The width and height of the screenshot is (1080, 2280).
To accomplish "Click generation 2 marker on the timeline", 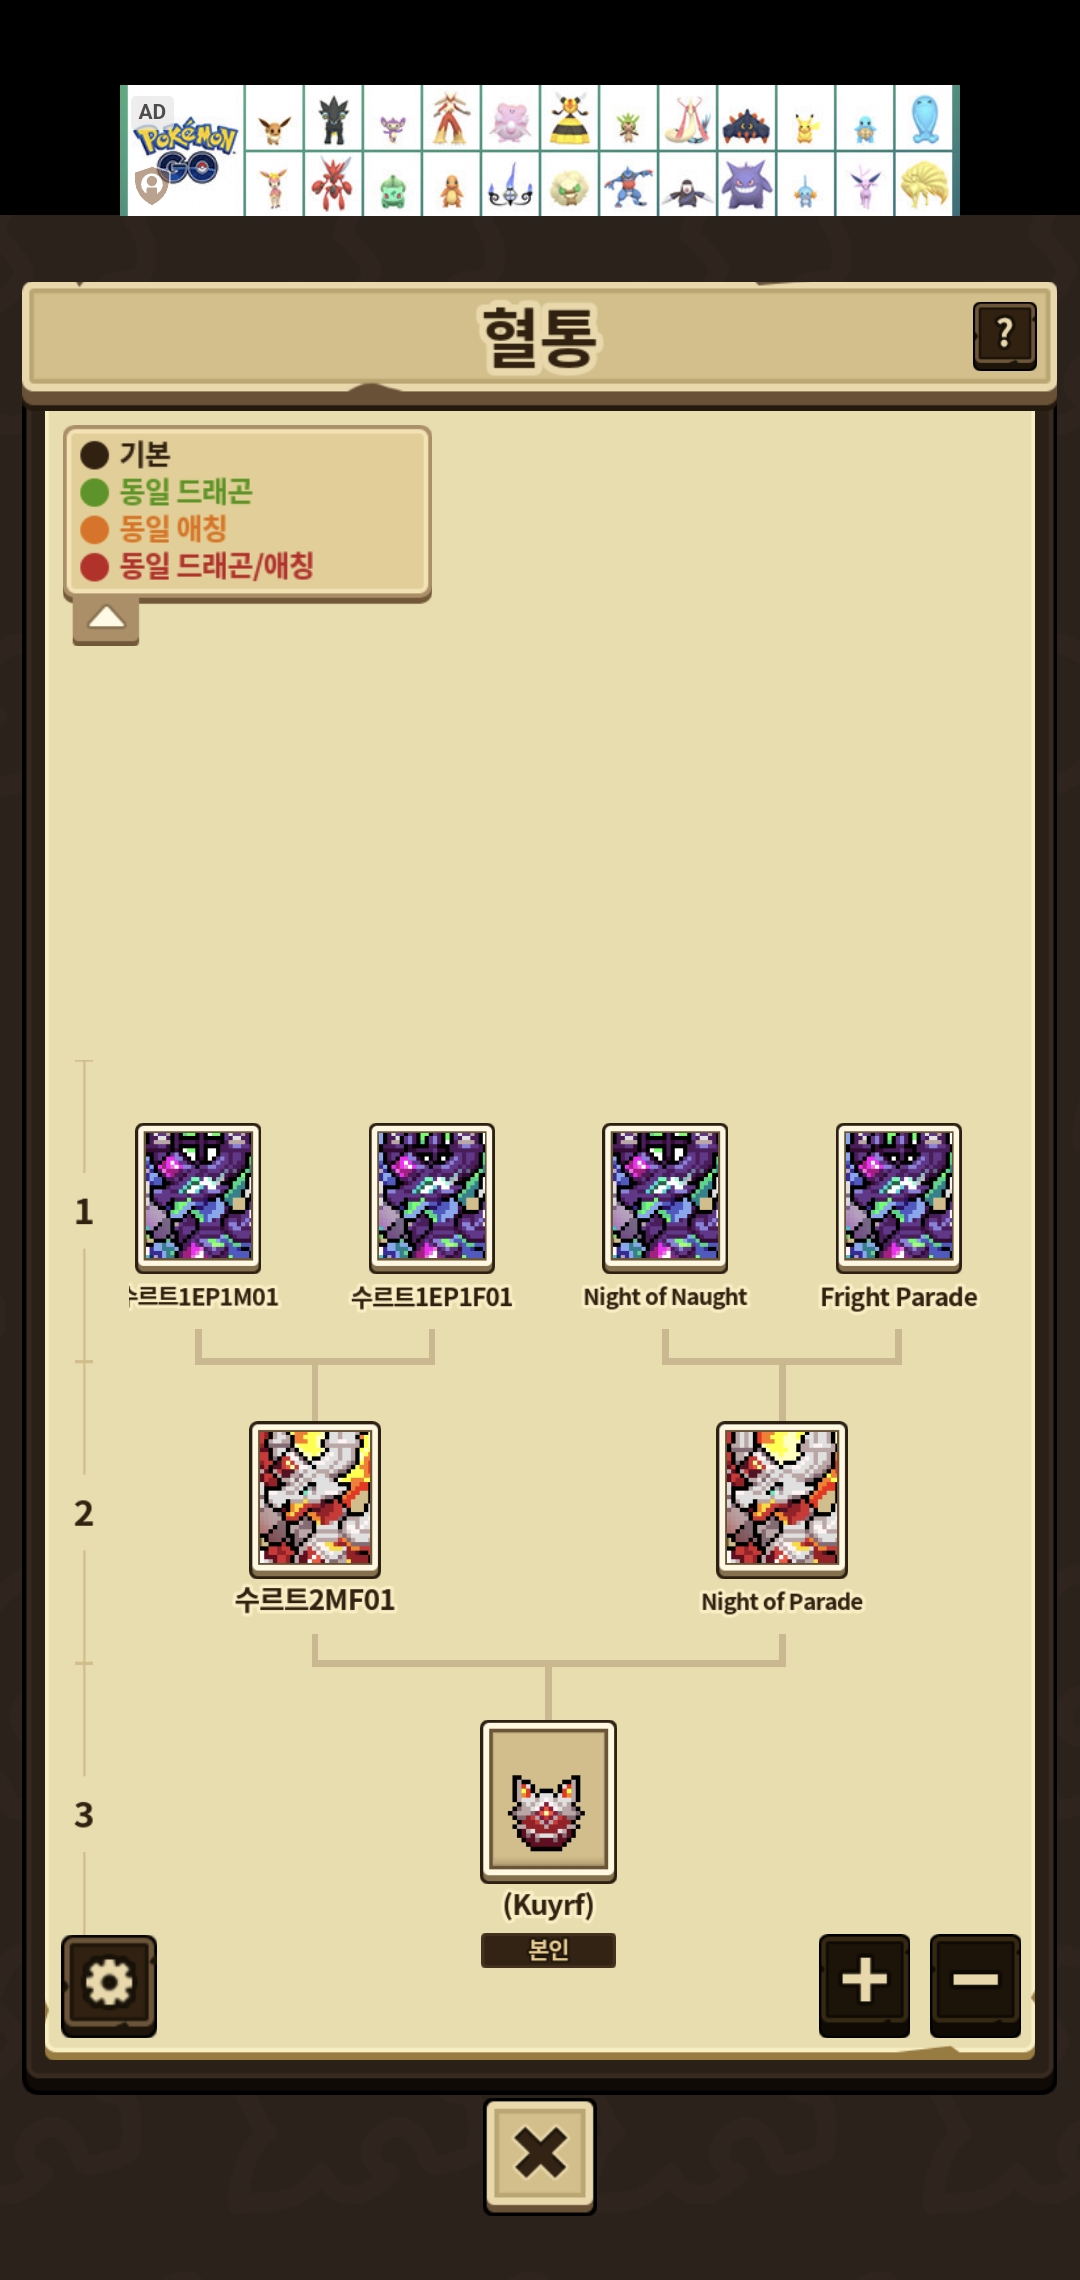I will tap(84, 1513).
